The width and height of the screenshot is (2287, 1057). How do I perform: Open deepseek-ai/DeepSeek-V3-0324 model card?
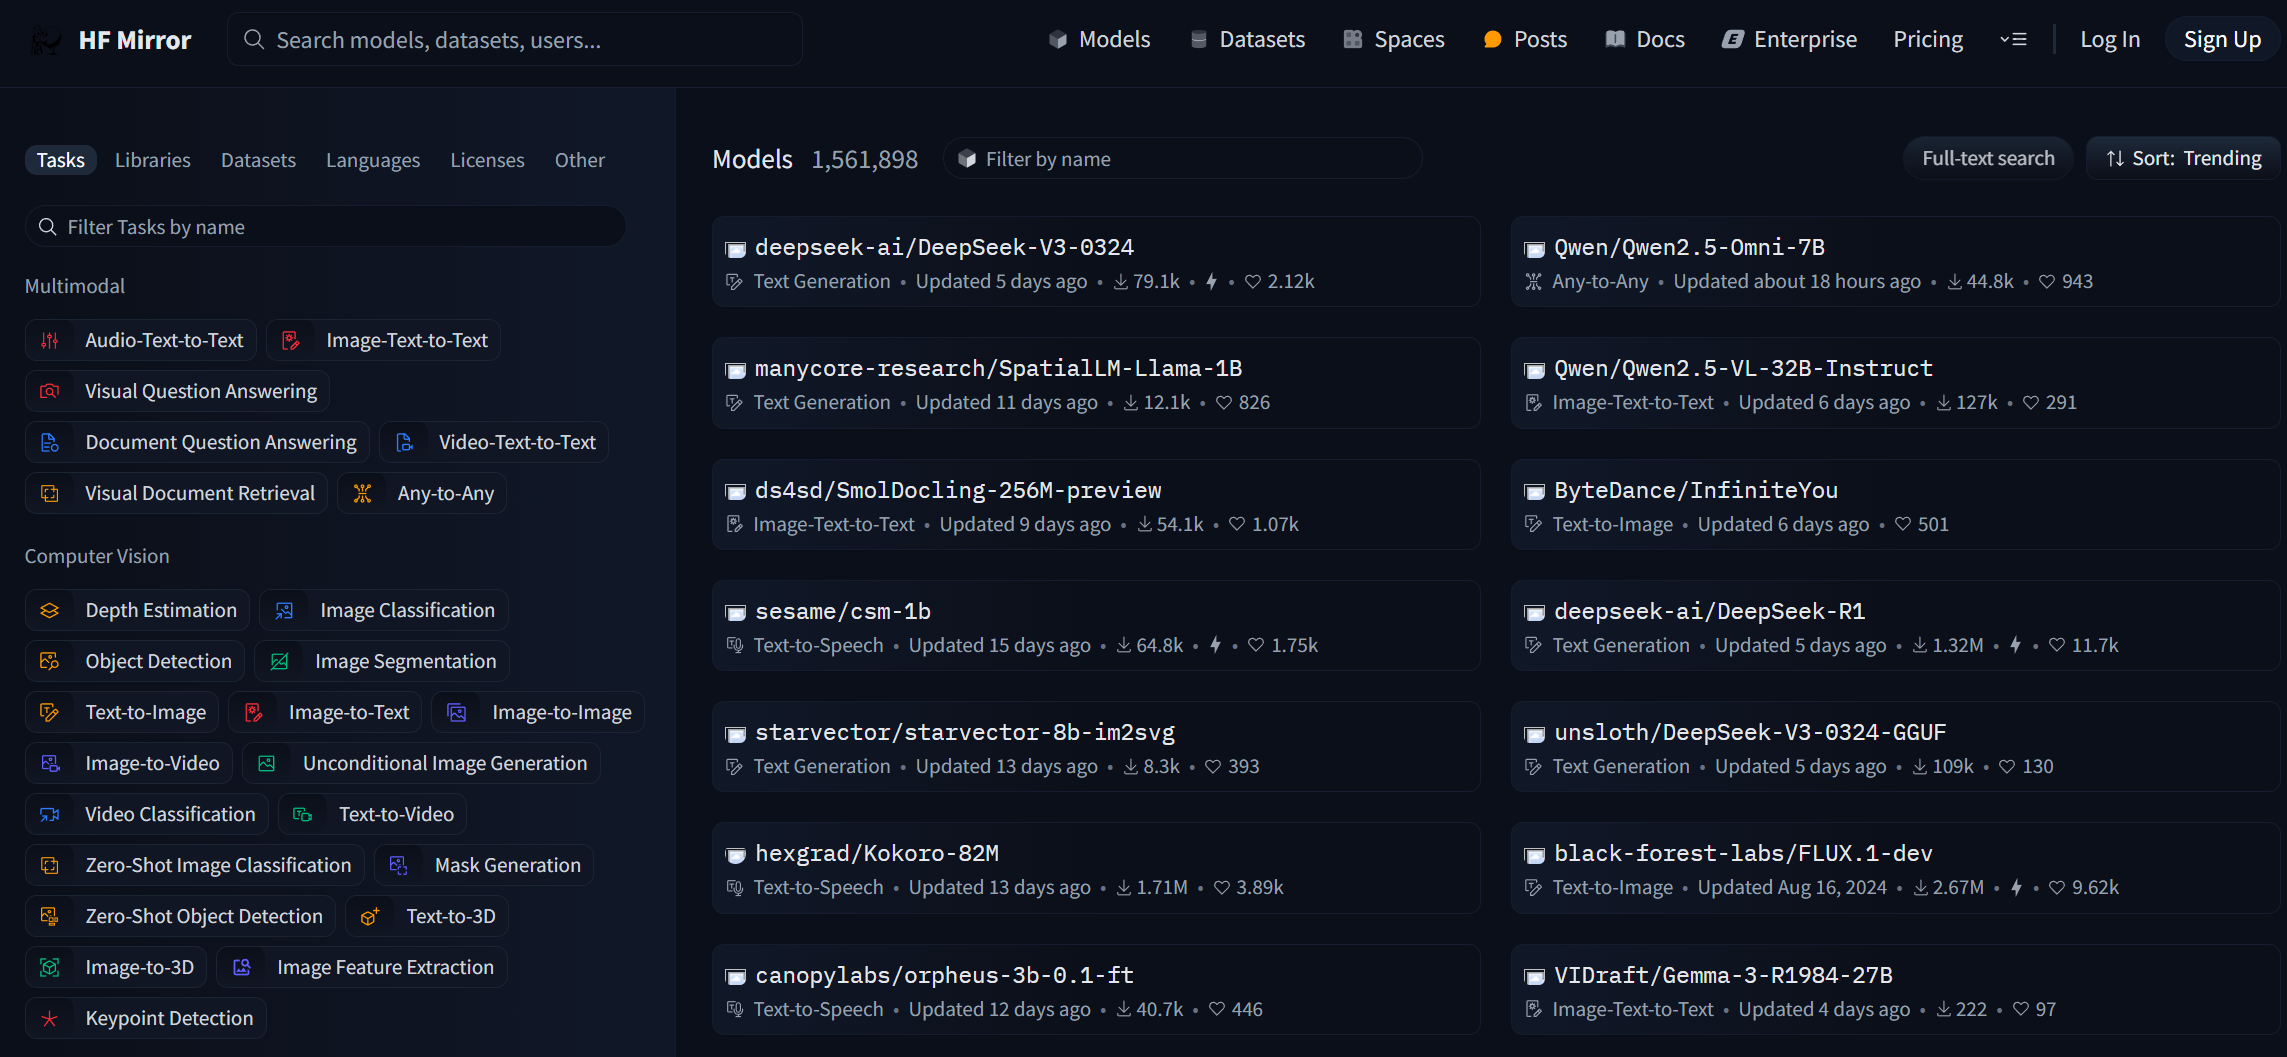point(1096,262)
